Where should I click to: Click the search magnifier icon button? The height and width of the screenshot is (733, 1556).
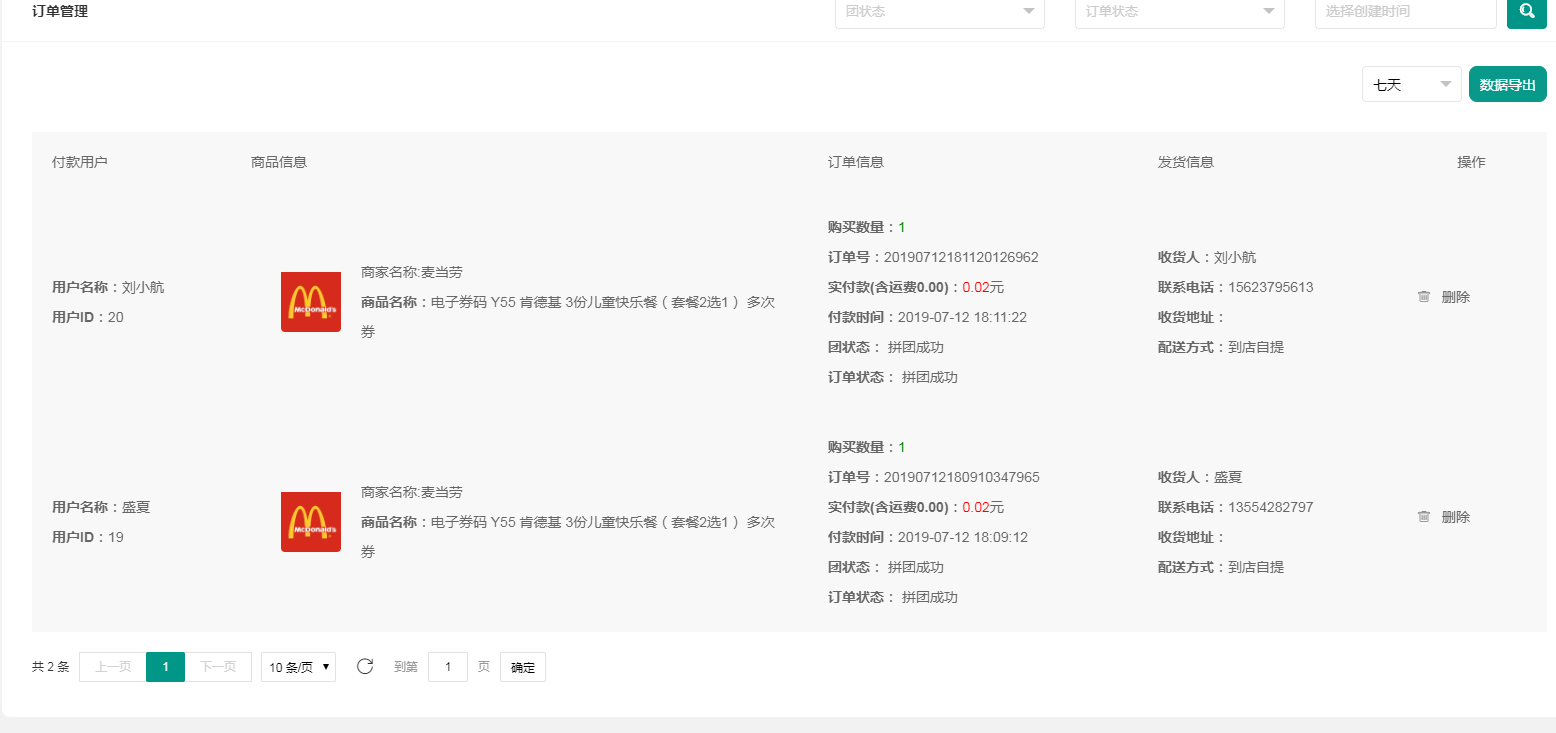(1526, 12)
